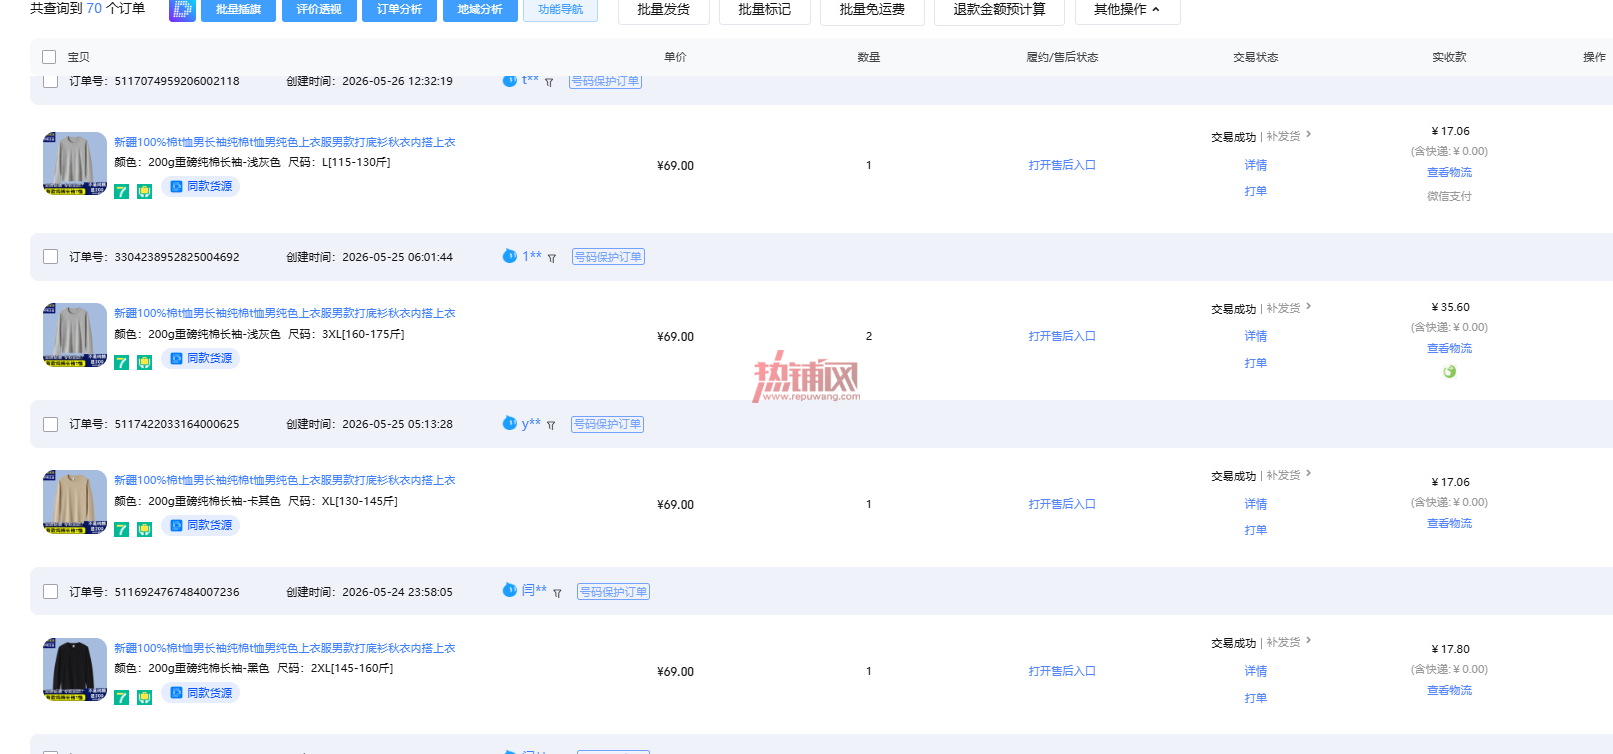Screen dimensions: 1613x754
Task: Click the yellow-green shield badge on the khaki shirt item
Action: pyautogui.click(x=144, y=530)
